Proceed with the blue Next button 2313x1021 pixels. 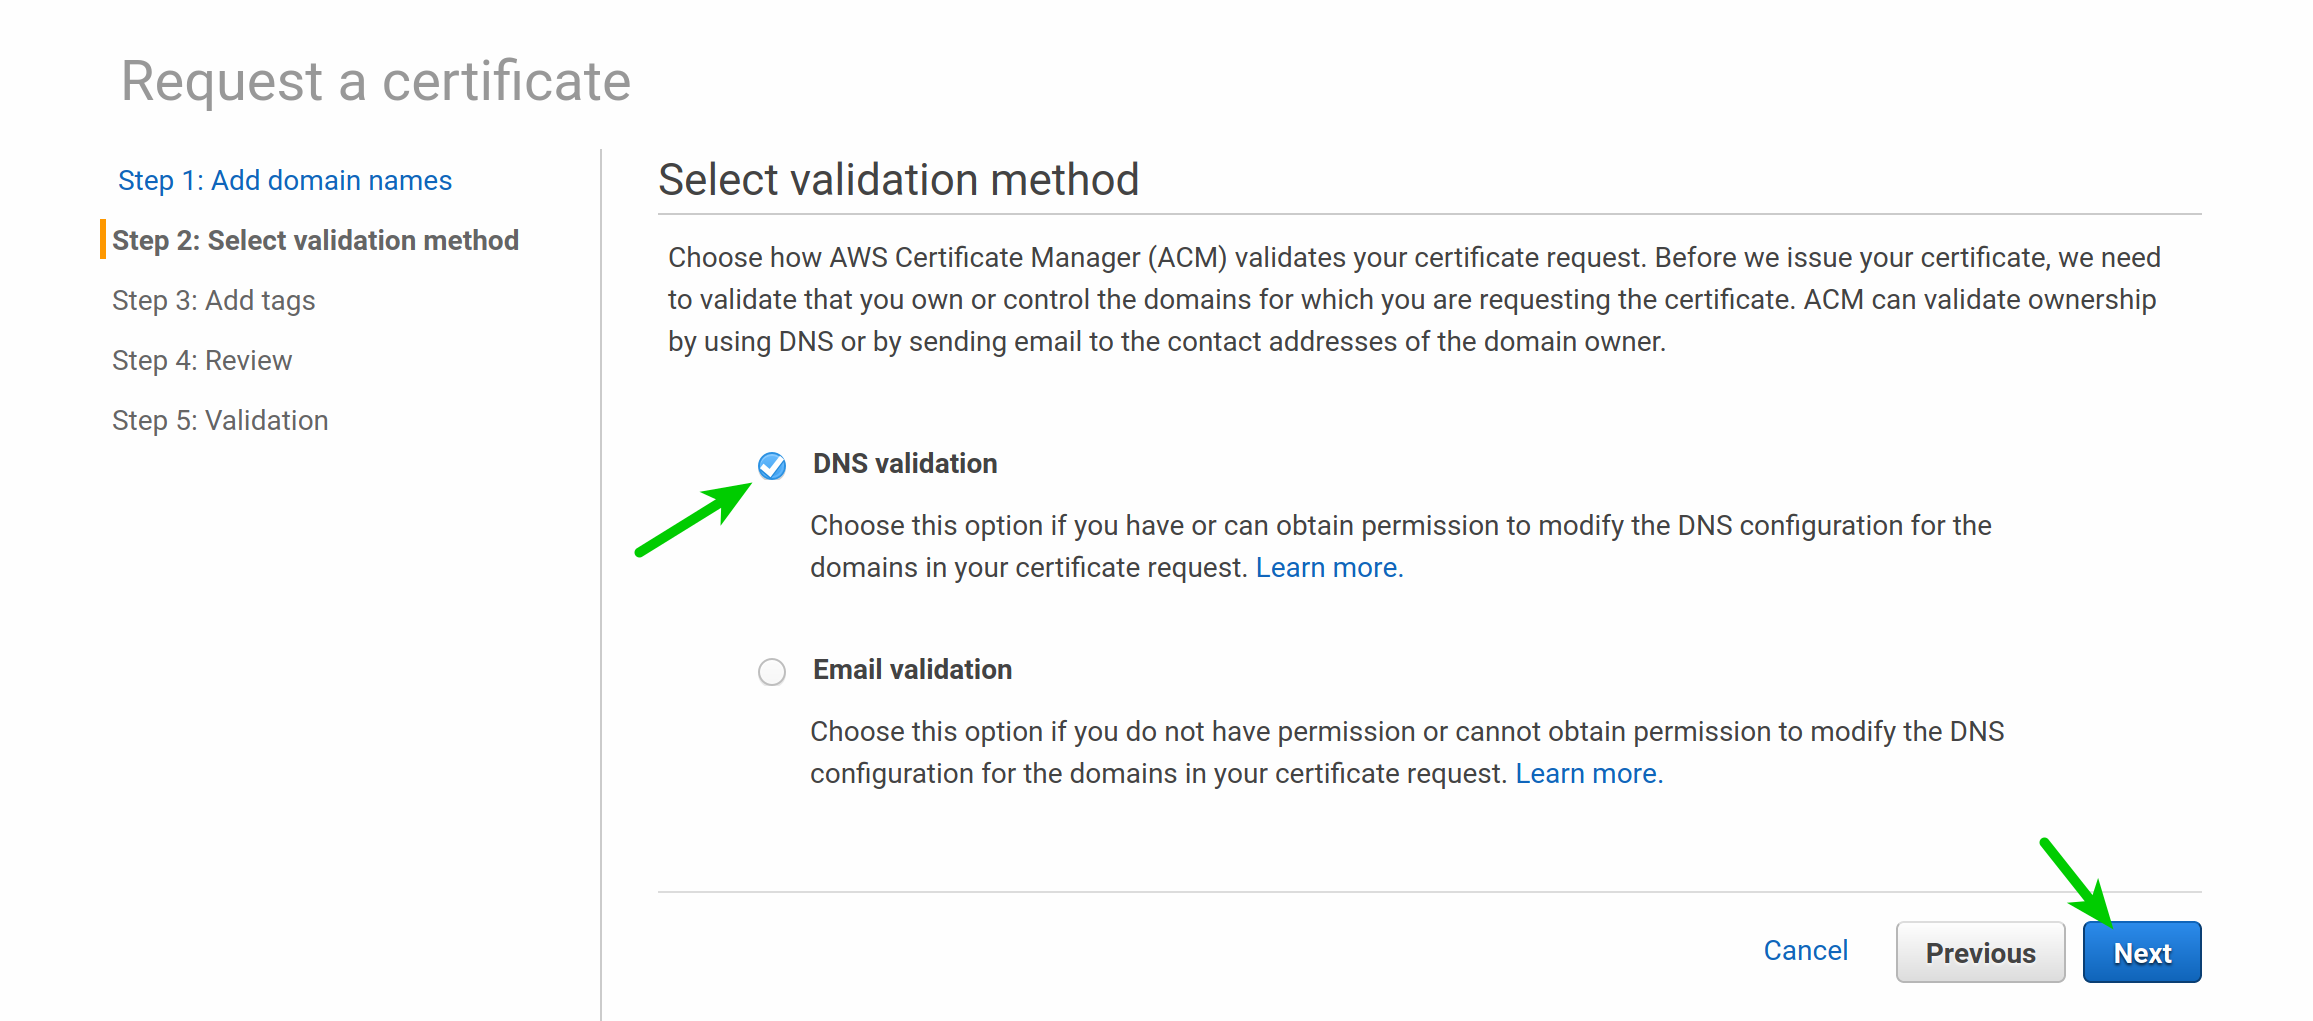pyautogui.click(x=2142, y=952)
